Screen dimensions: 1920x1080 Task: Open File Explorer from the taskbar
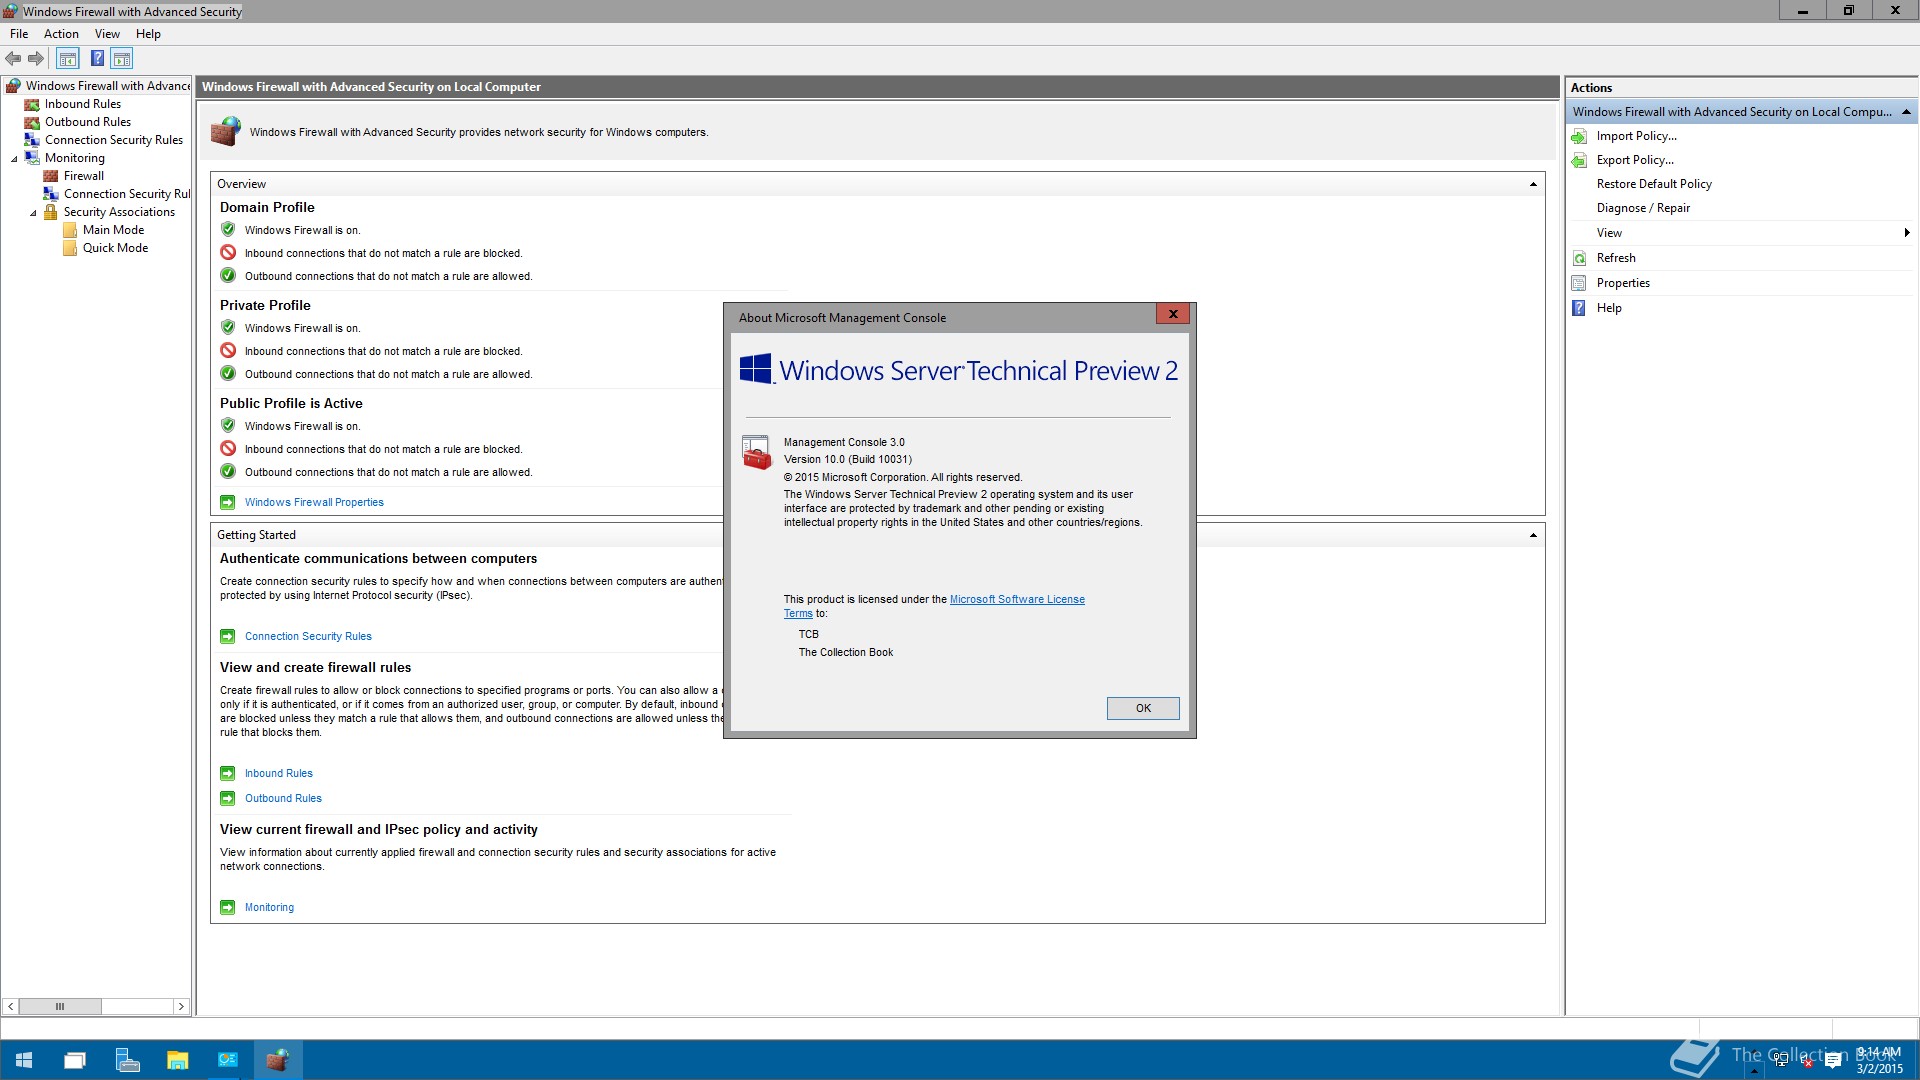177,1060
